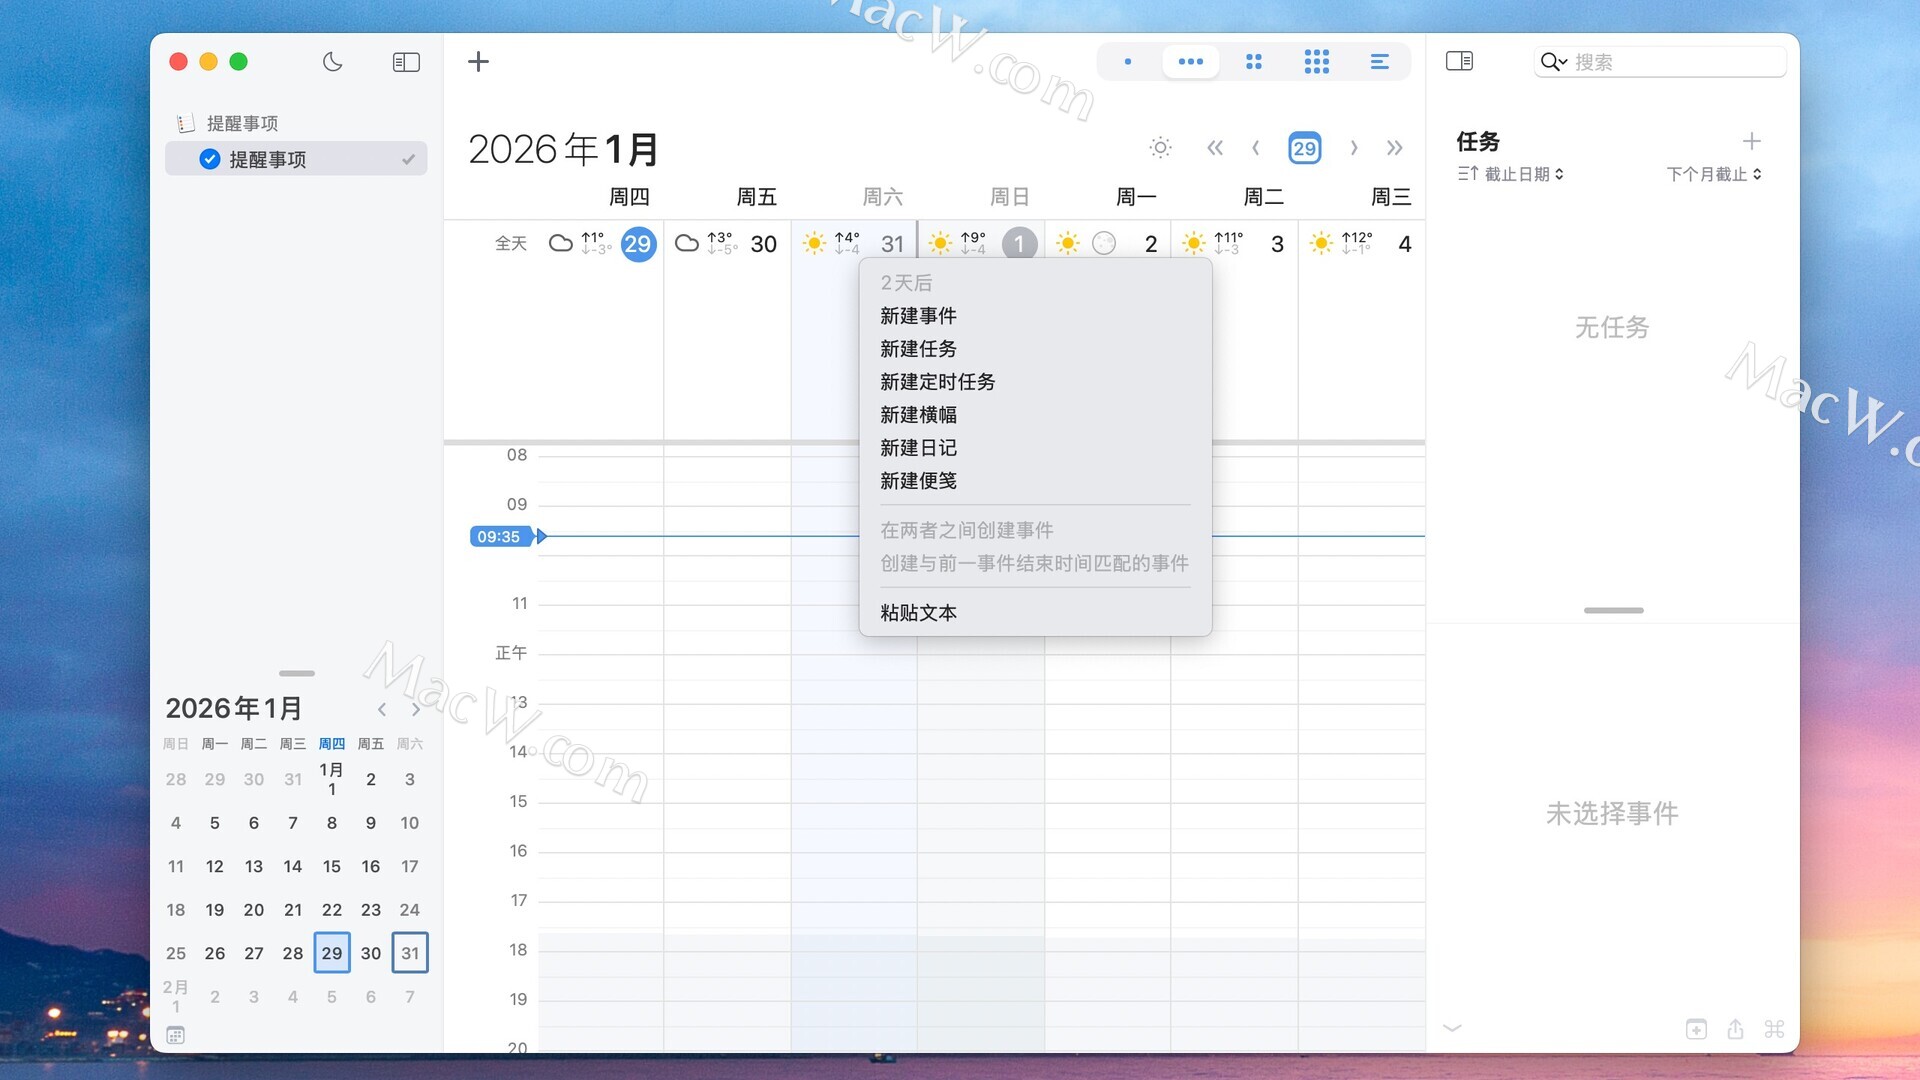Choose 新建事件 from context menu
Screen dimensions: 1920x1080
tap(918, 316)
